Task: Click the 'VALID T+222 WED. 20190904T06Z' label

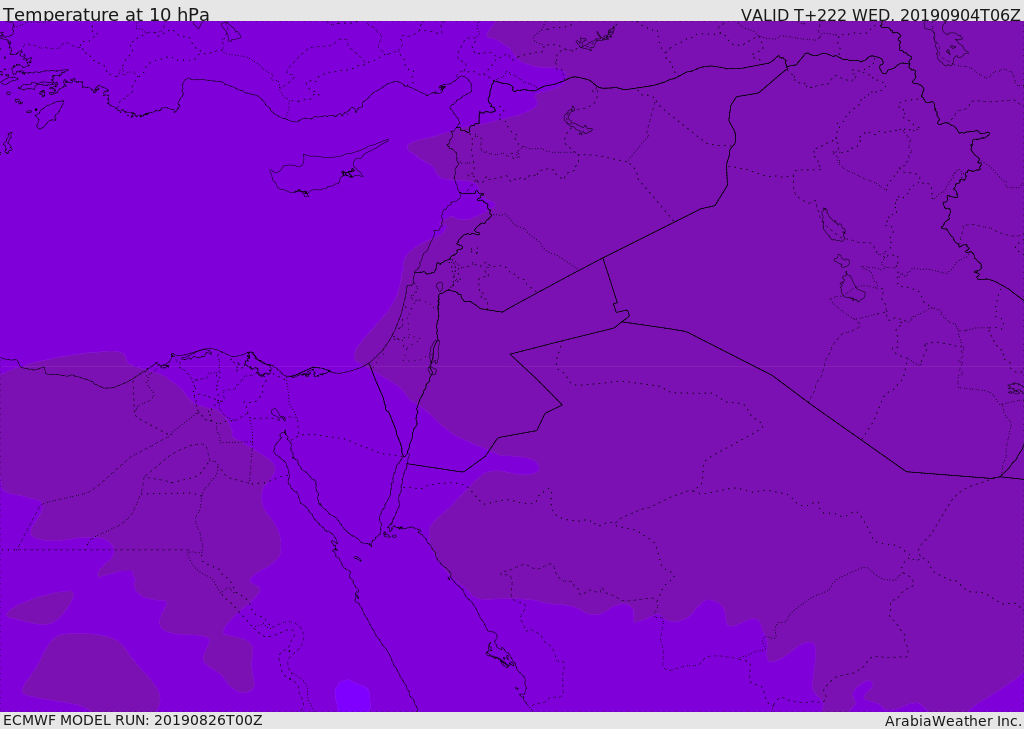Action: point(880,15)
